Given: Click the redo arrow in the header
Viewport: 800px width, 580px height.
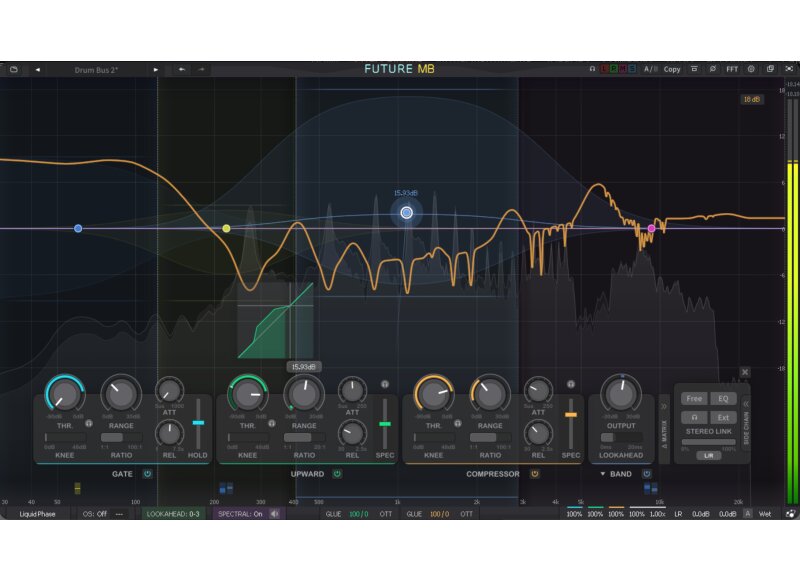Looking at the screenshot, I should coord(202,69).
